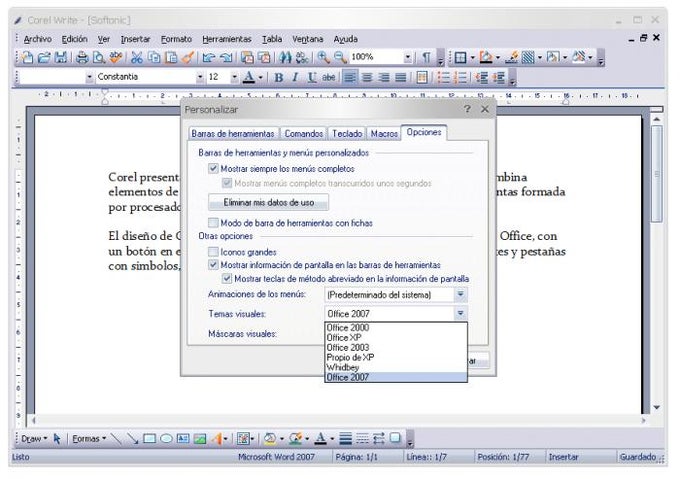
Task: Open the font size 12 dropdown
Action: point(234,77)
